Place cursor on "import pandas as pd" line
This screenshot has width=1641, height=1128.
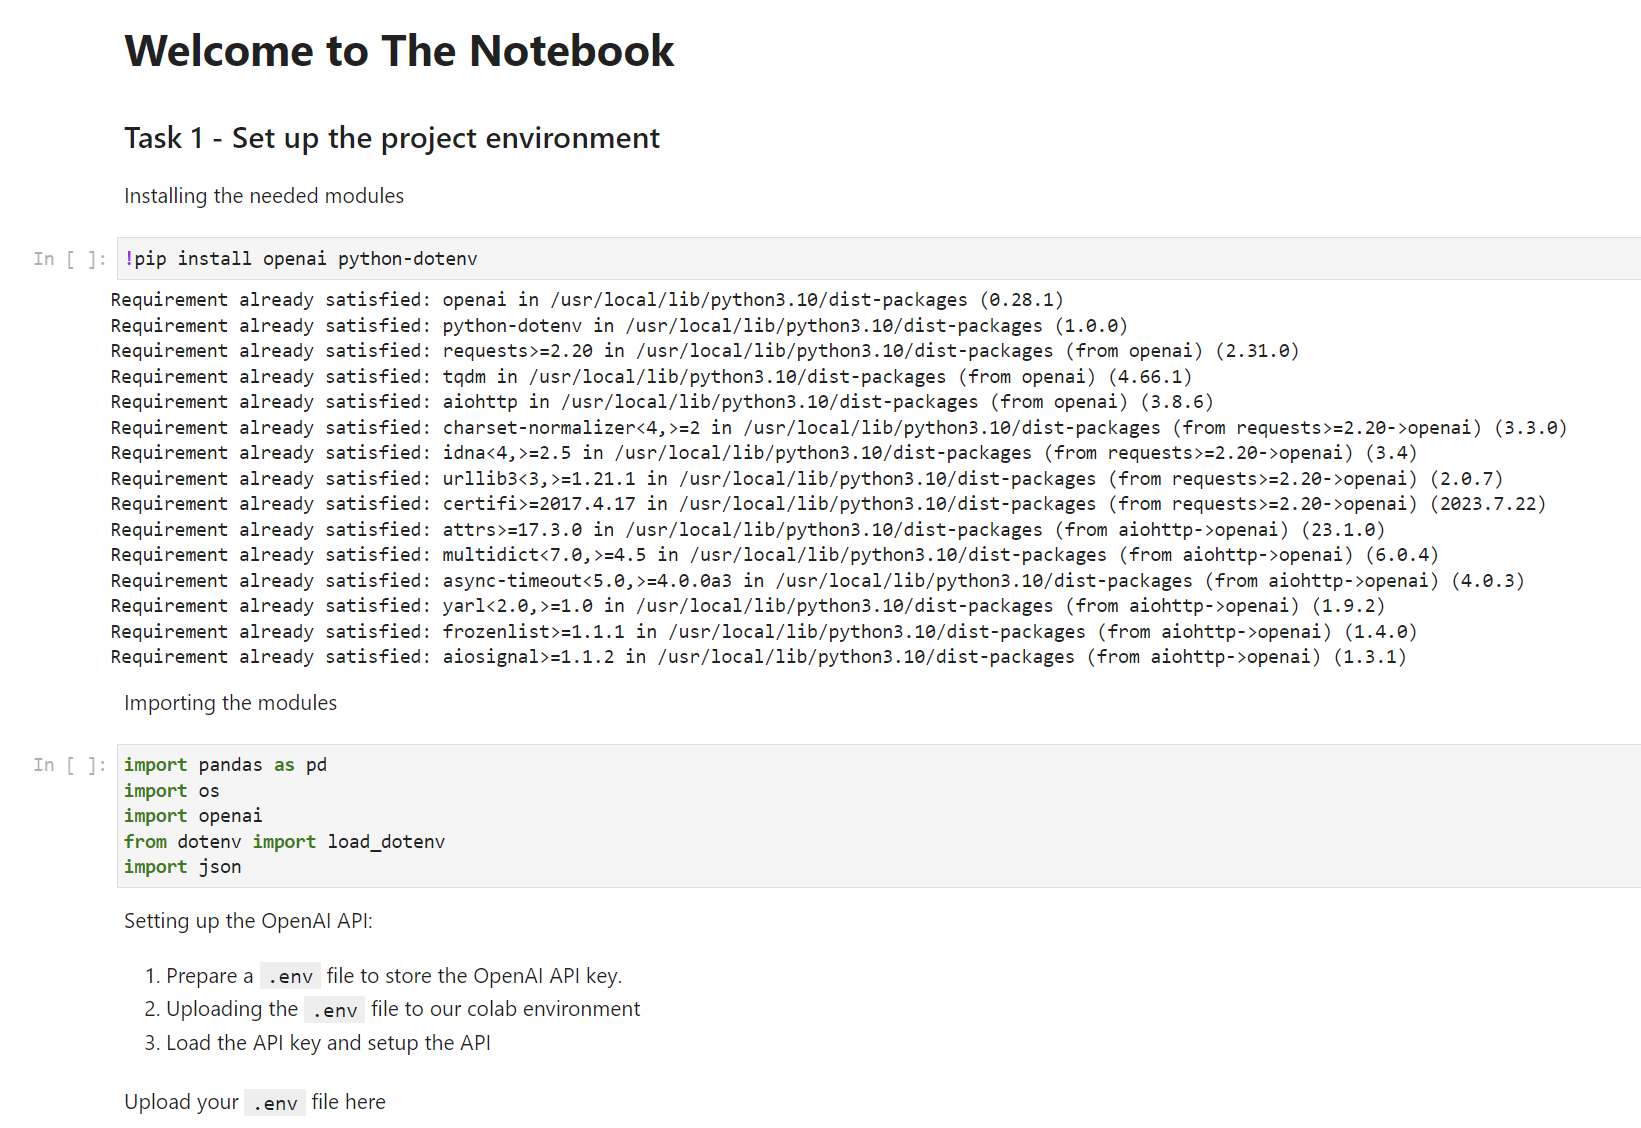(225, 765)
